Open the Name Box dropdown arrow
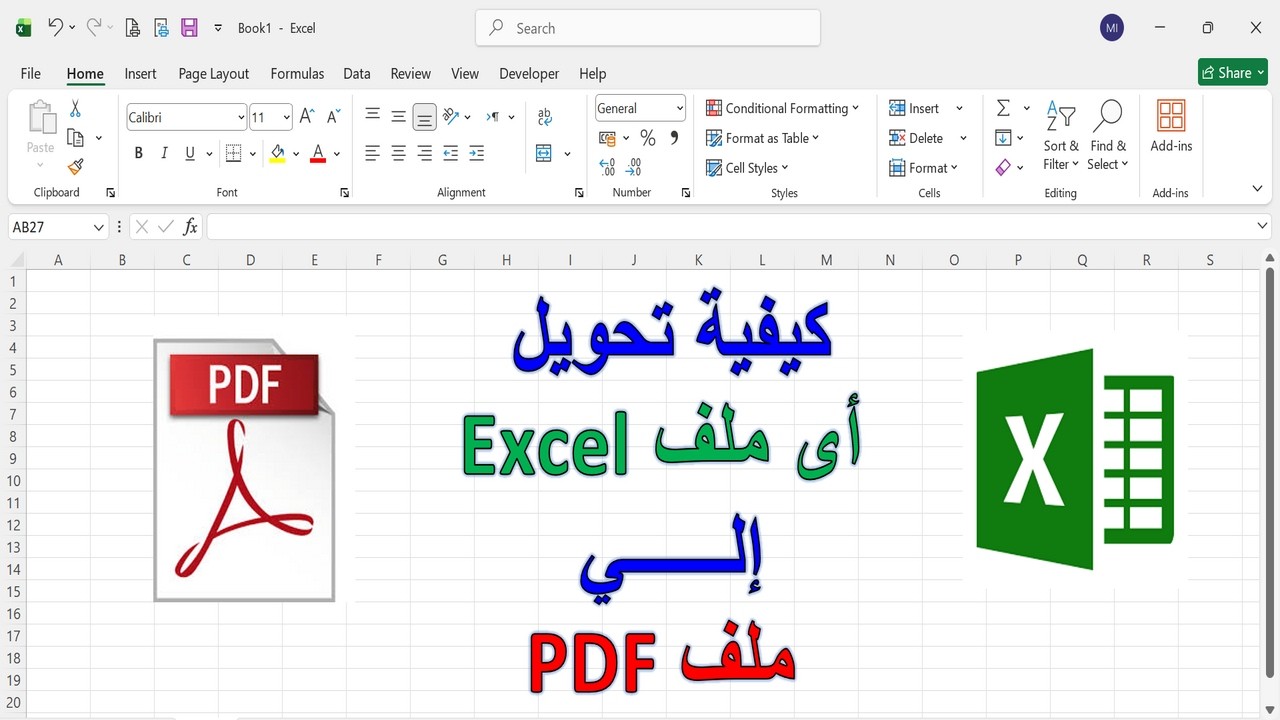 tap(98, 227)
